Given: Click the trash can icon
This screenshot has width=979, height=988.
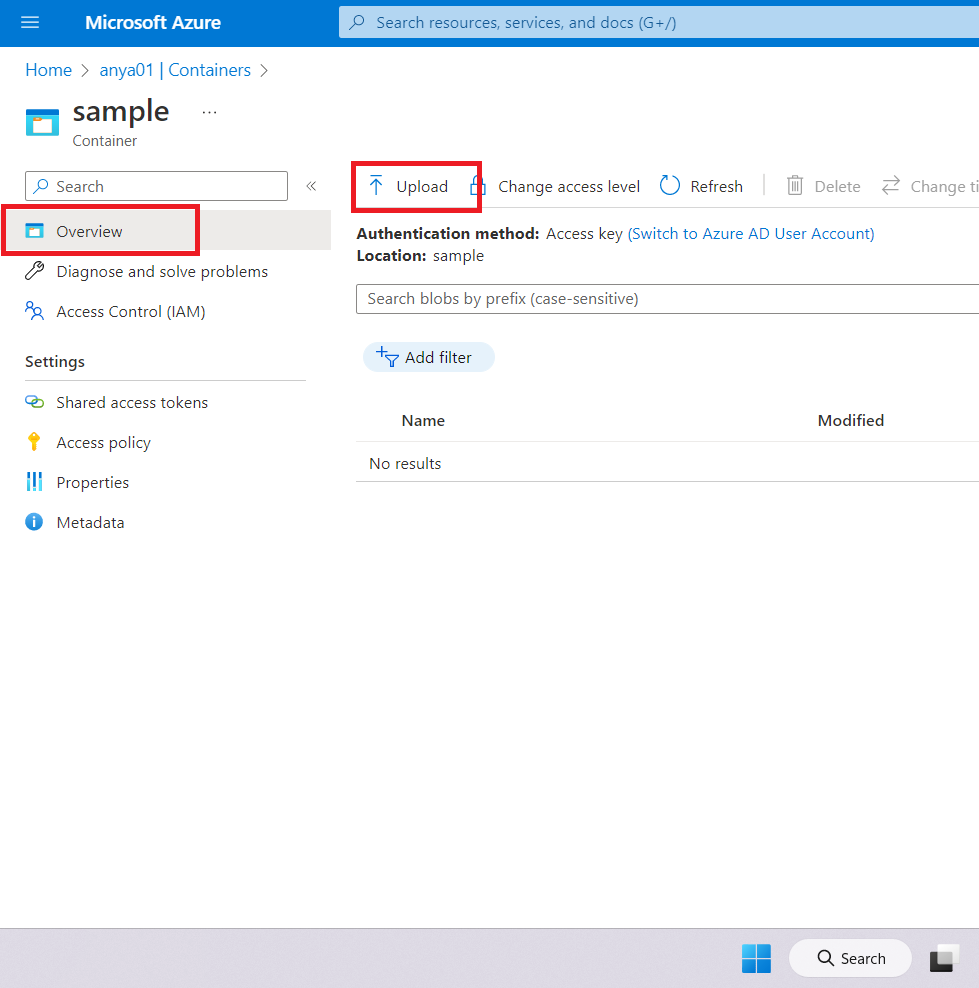Looking at the screenshot, I should [795, 185].
